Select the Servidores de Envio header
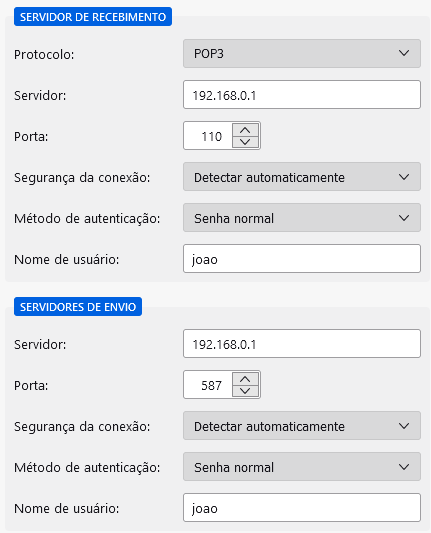The image size is (431, 533). click(78, 307)
